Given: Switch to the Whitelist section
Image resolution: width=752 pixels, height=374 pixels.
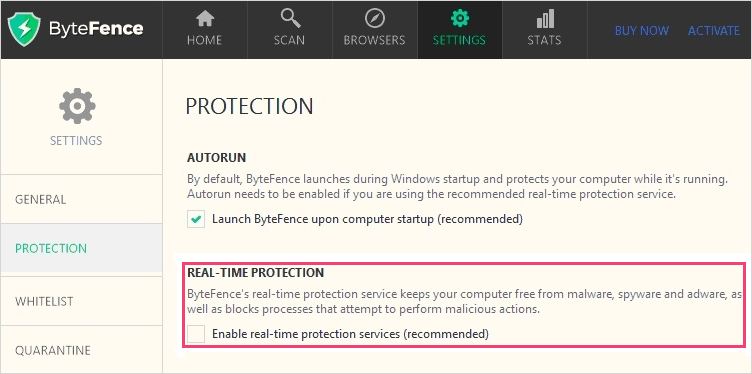Looking at the screenshot, I should click(82, 302).
